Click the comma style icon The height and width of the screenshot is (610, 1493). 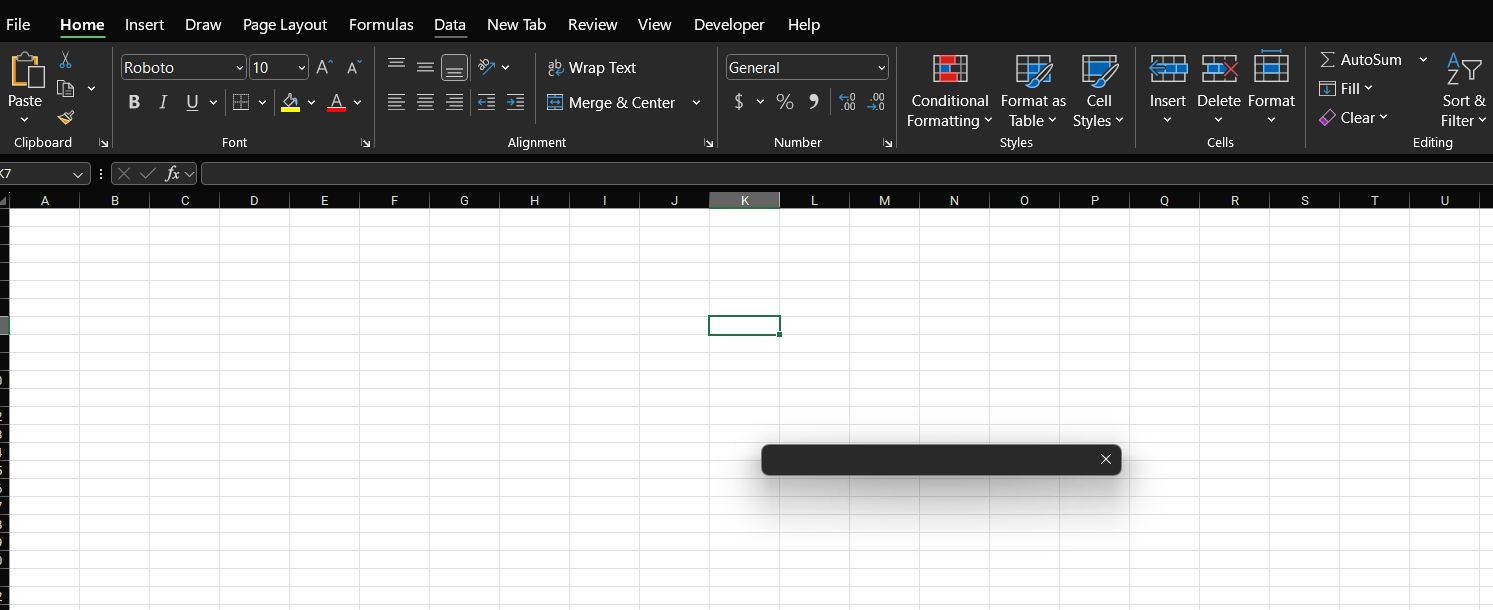[813, 102]
